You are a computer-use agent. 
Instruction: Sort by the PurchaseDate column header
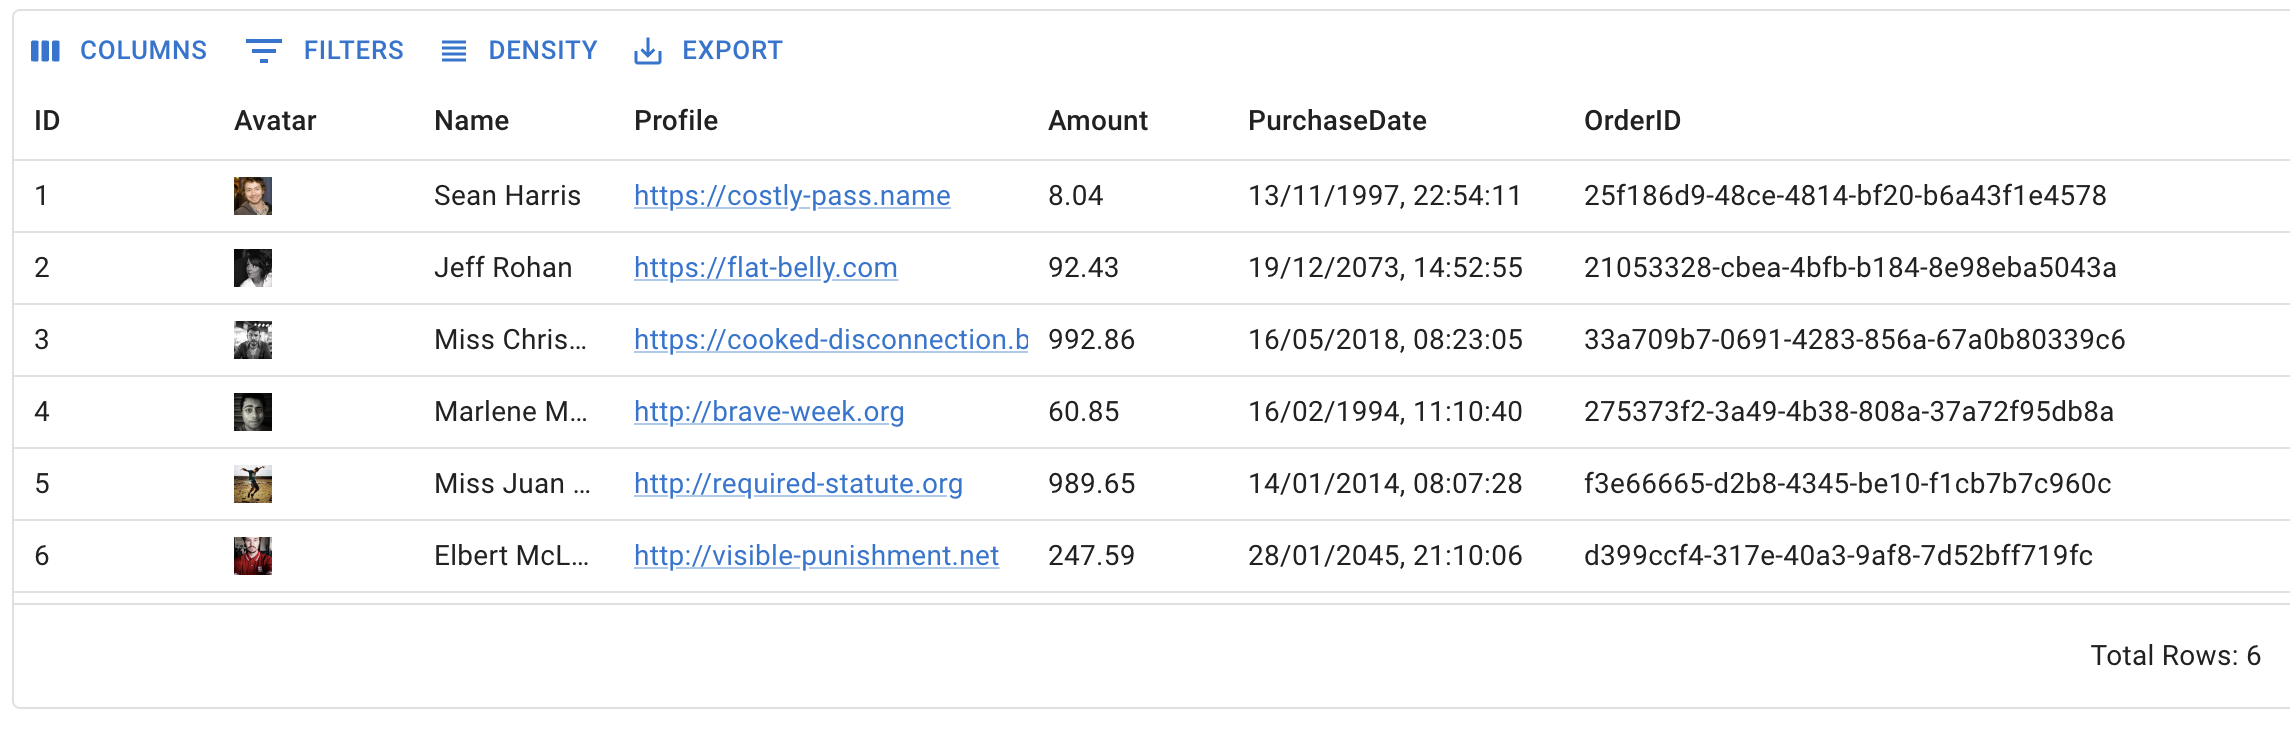point(1337,121)
